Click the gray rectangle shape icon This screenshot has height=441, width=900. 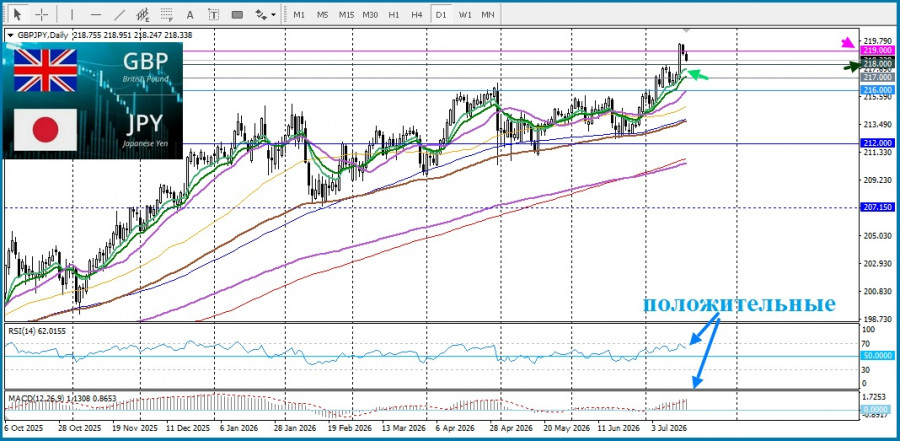click(237, 14)
